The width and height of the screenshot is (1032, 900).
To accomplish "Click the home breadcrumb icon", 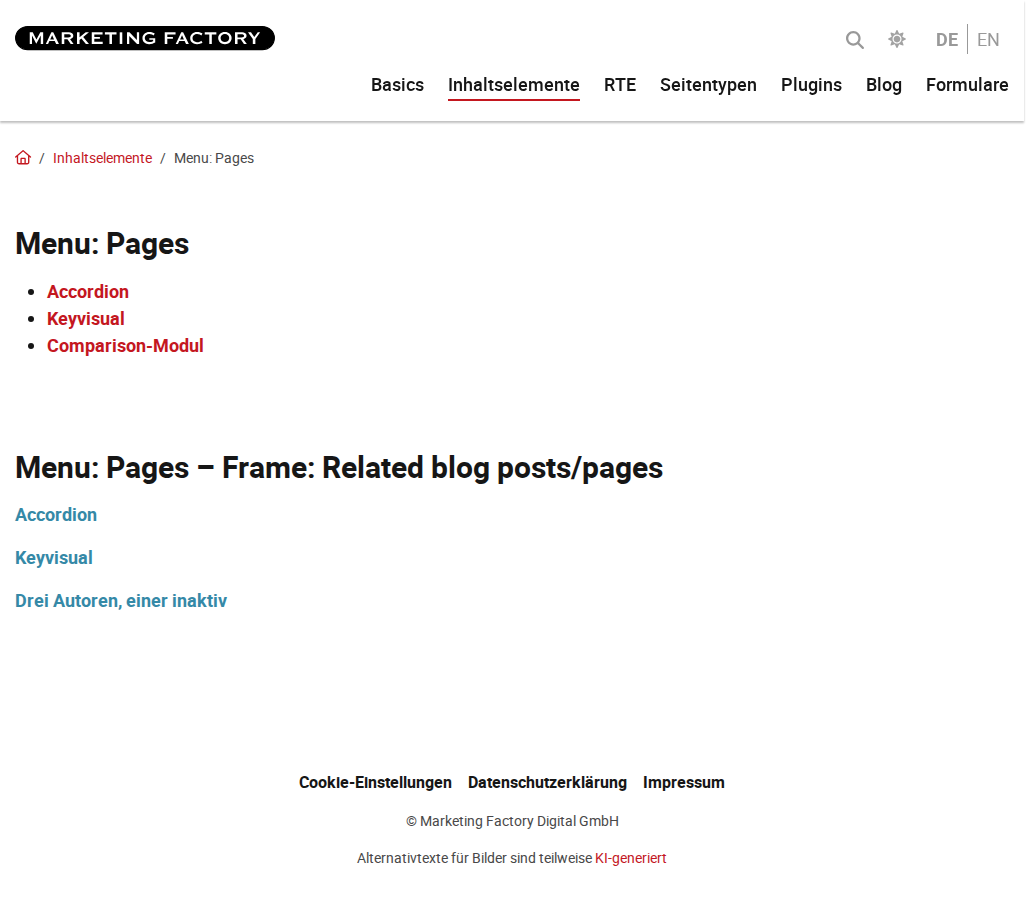I will coord(23,158).
